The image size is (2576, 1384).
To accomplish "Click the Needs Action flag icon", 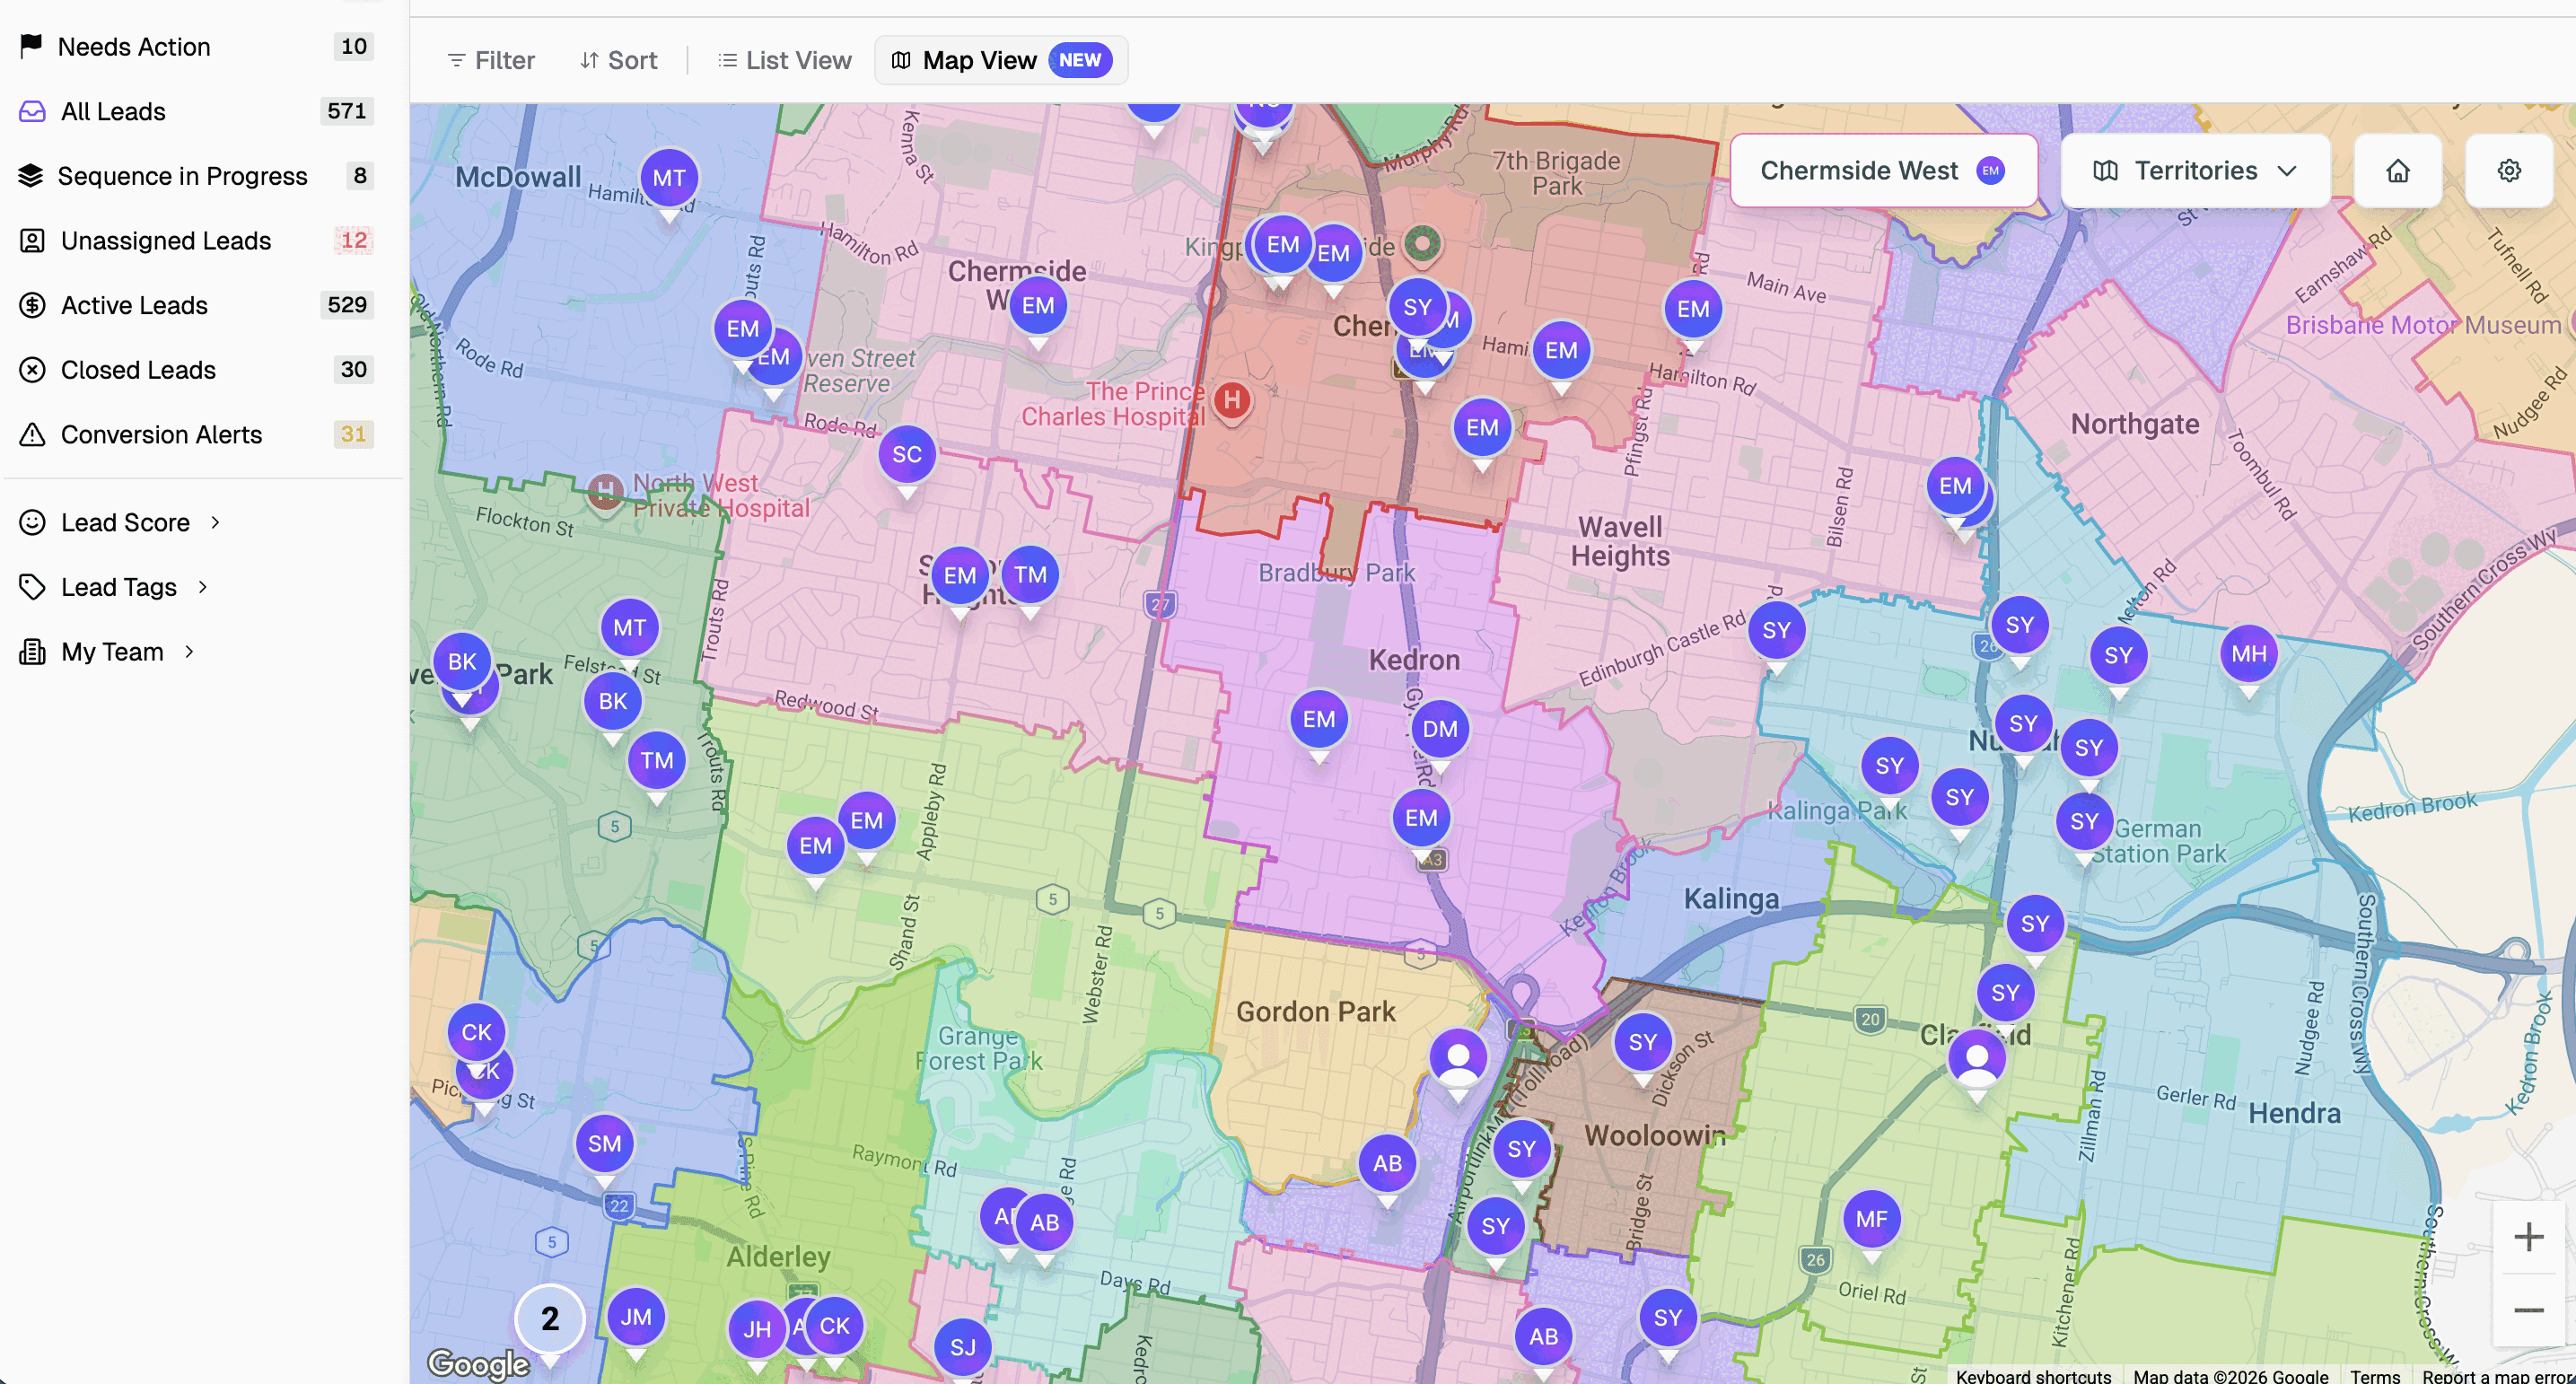I will point(32,46).
